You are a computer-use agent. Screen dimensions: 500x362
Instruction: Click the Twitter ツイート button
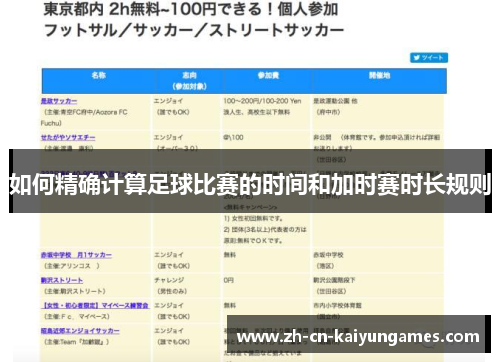pos(429,58)
